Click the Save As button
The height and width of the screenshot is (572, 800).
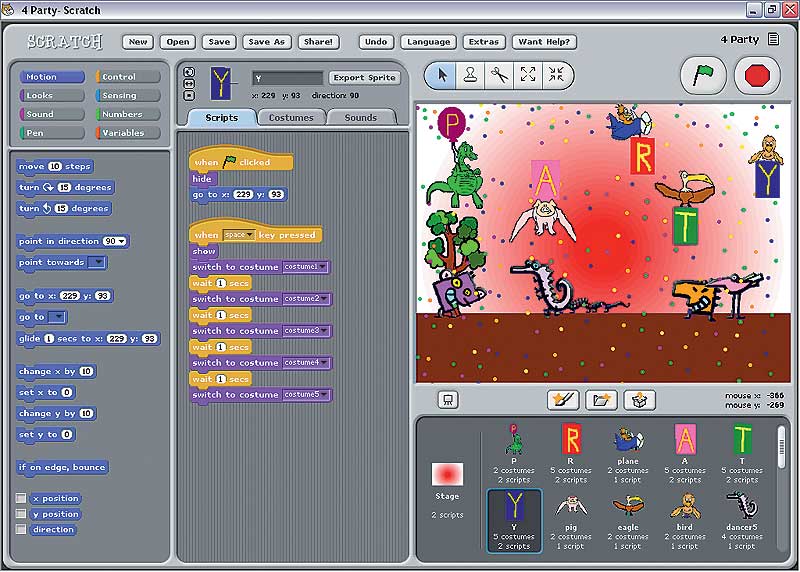click(x=267, y=42)
